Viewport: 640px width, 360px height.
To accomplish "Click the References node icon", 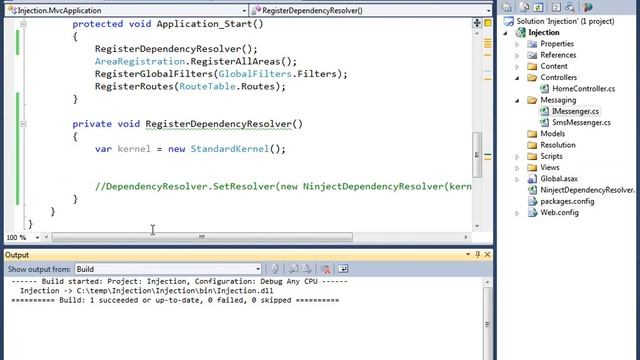I will [532, 55].
